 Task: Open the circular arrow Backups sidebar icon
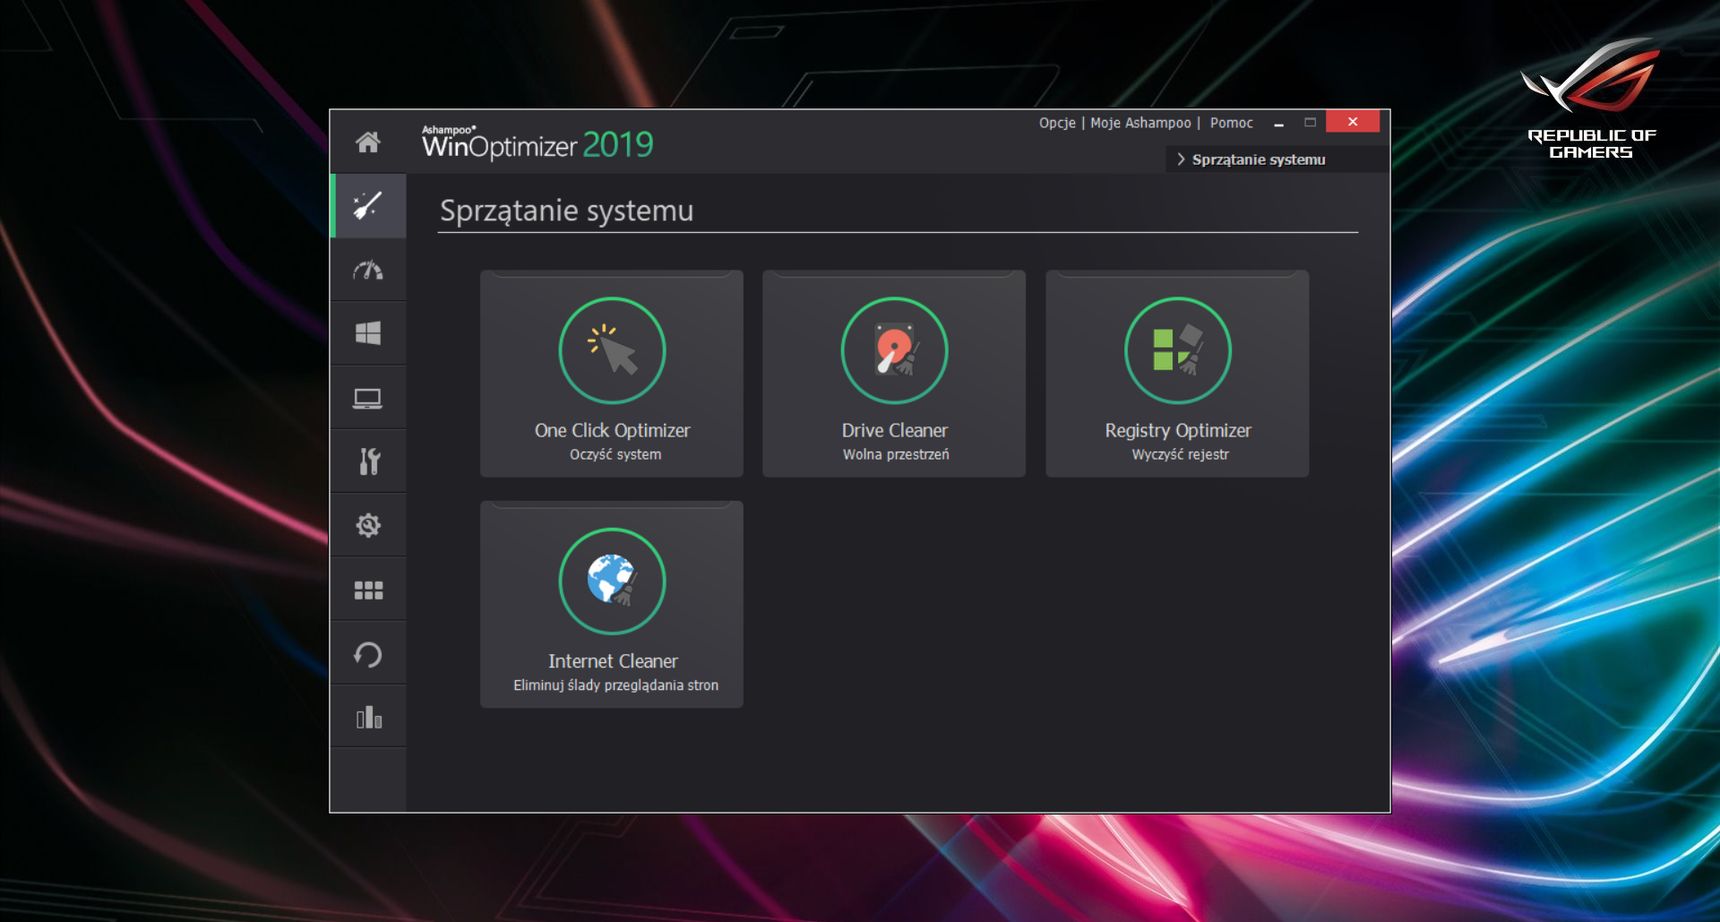pos(368,654)
